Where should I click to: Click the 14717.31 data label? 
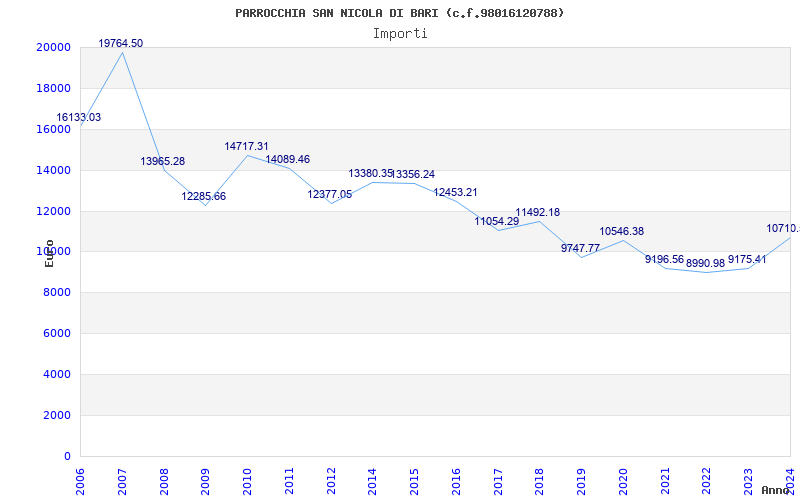246,146
